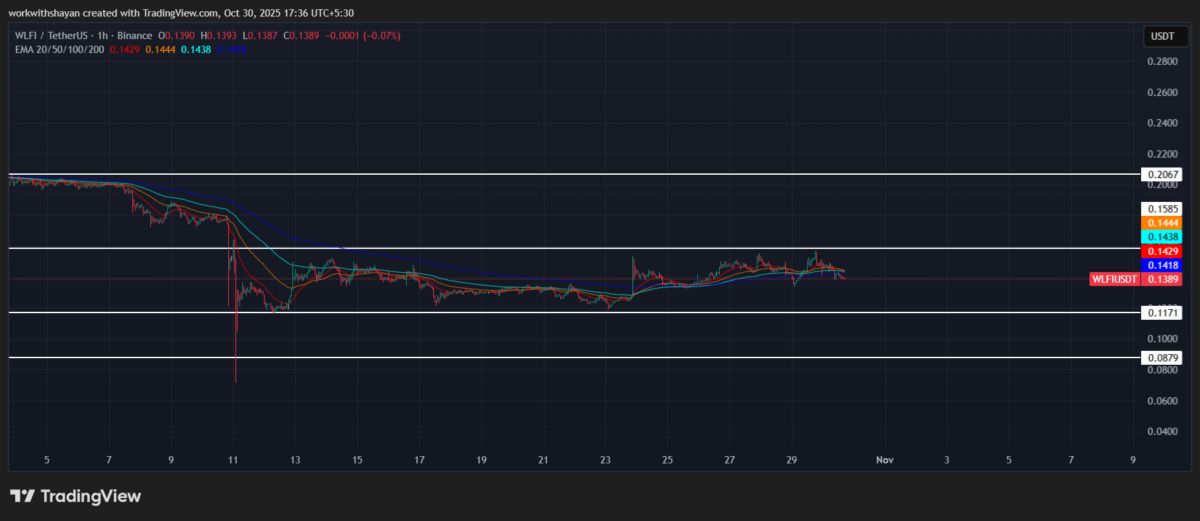The width and height of the screenshot is (1200, 521).
Task: Select the 0.0879 horizontal line label
Action: pos(1162,357)
